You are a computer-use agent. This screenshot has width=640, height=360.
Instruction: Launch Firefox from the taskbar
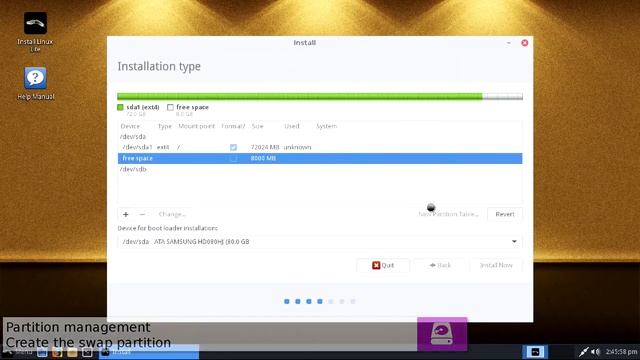tap(57, 352)
